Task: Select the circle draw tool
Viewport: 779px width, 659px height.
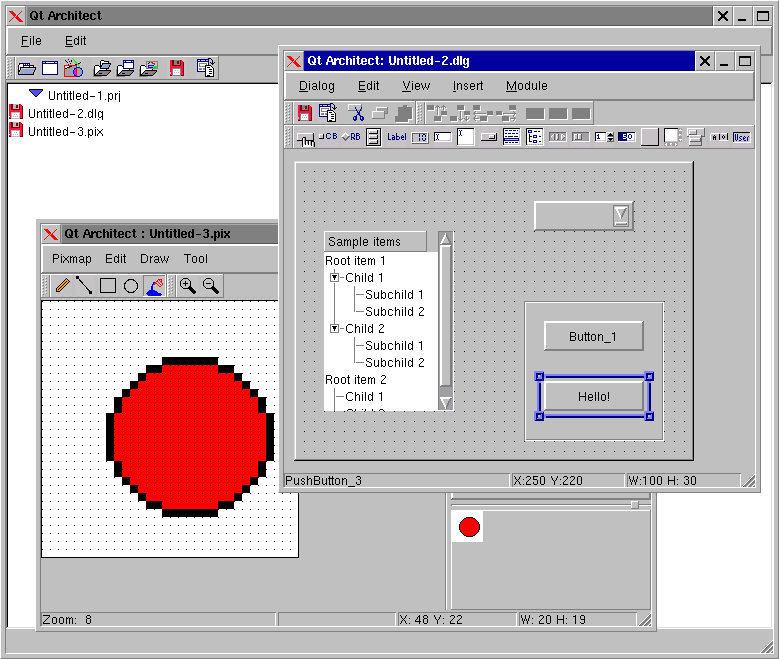Action: click(131, 286)
